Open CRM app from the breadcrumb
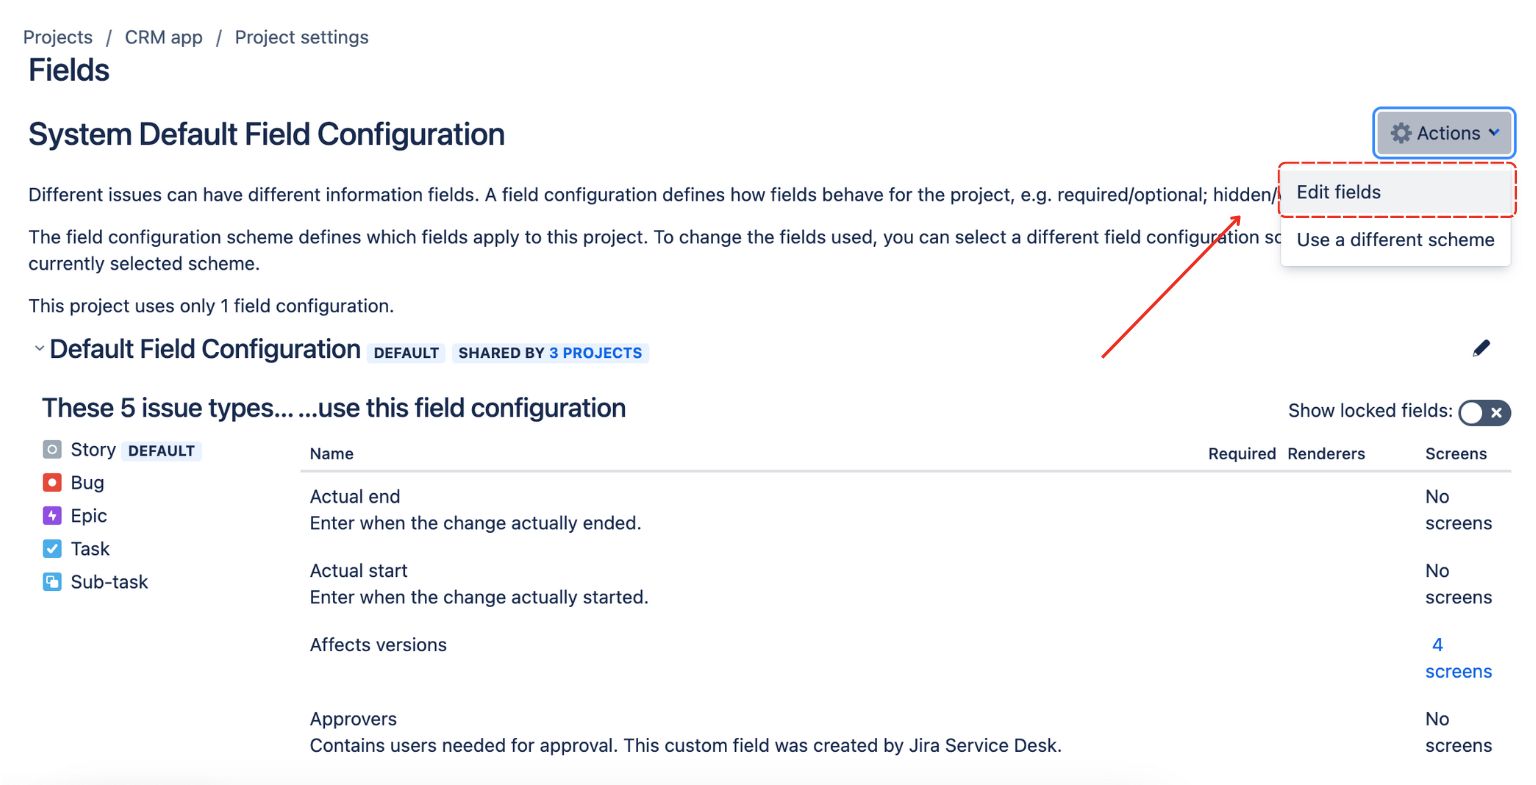This screenshot has height=785, width=1536. click(163, 36)
